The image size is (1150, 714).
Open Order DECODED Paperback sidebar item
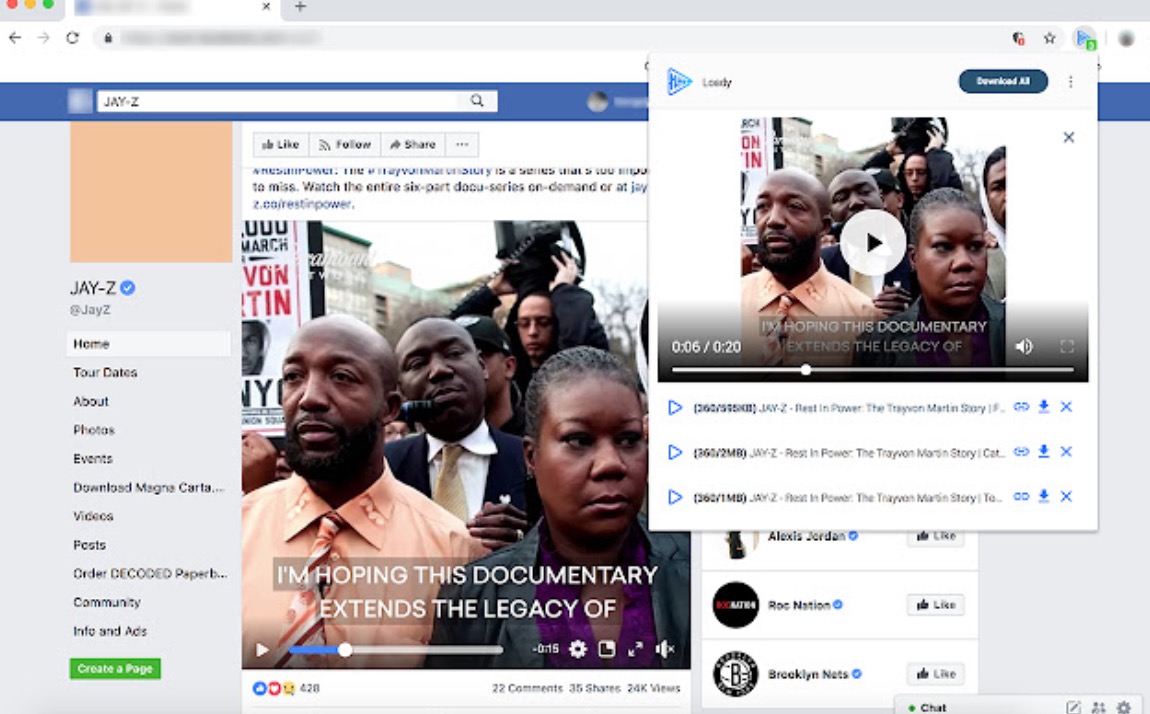click(x=150, y=573)
